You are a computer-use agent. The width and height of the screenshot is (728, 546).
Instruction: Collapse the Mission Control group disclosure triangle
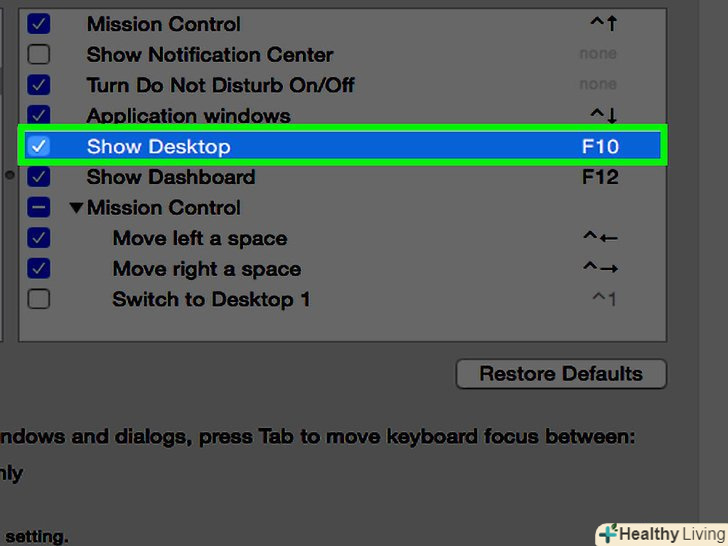click(x=76, y=208)
